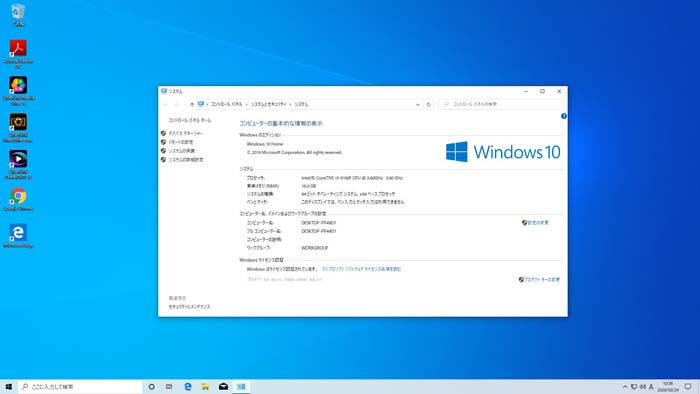The width and height of the screenshot is (700, 394).
Task: Launch Edge from the taskbar
Action: [x=188, y=386]
